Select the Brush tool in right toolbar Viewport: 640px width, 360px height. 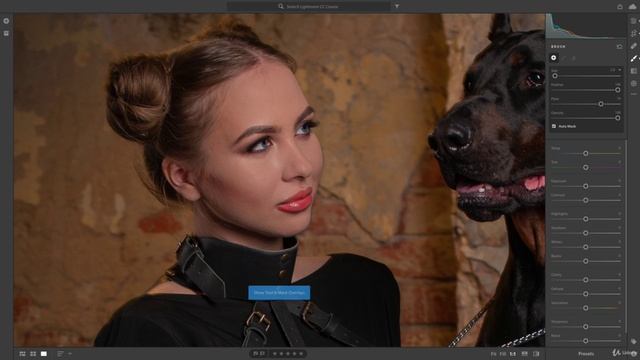coord(633,58)
